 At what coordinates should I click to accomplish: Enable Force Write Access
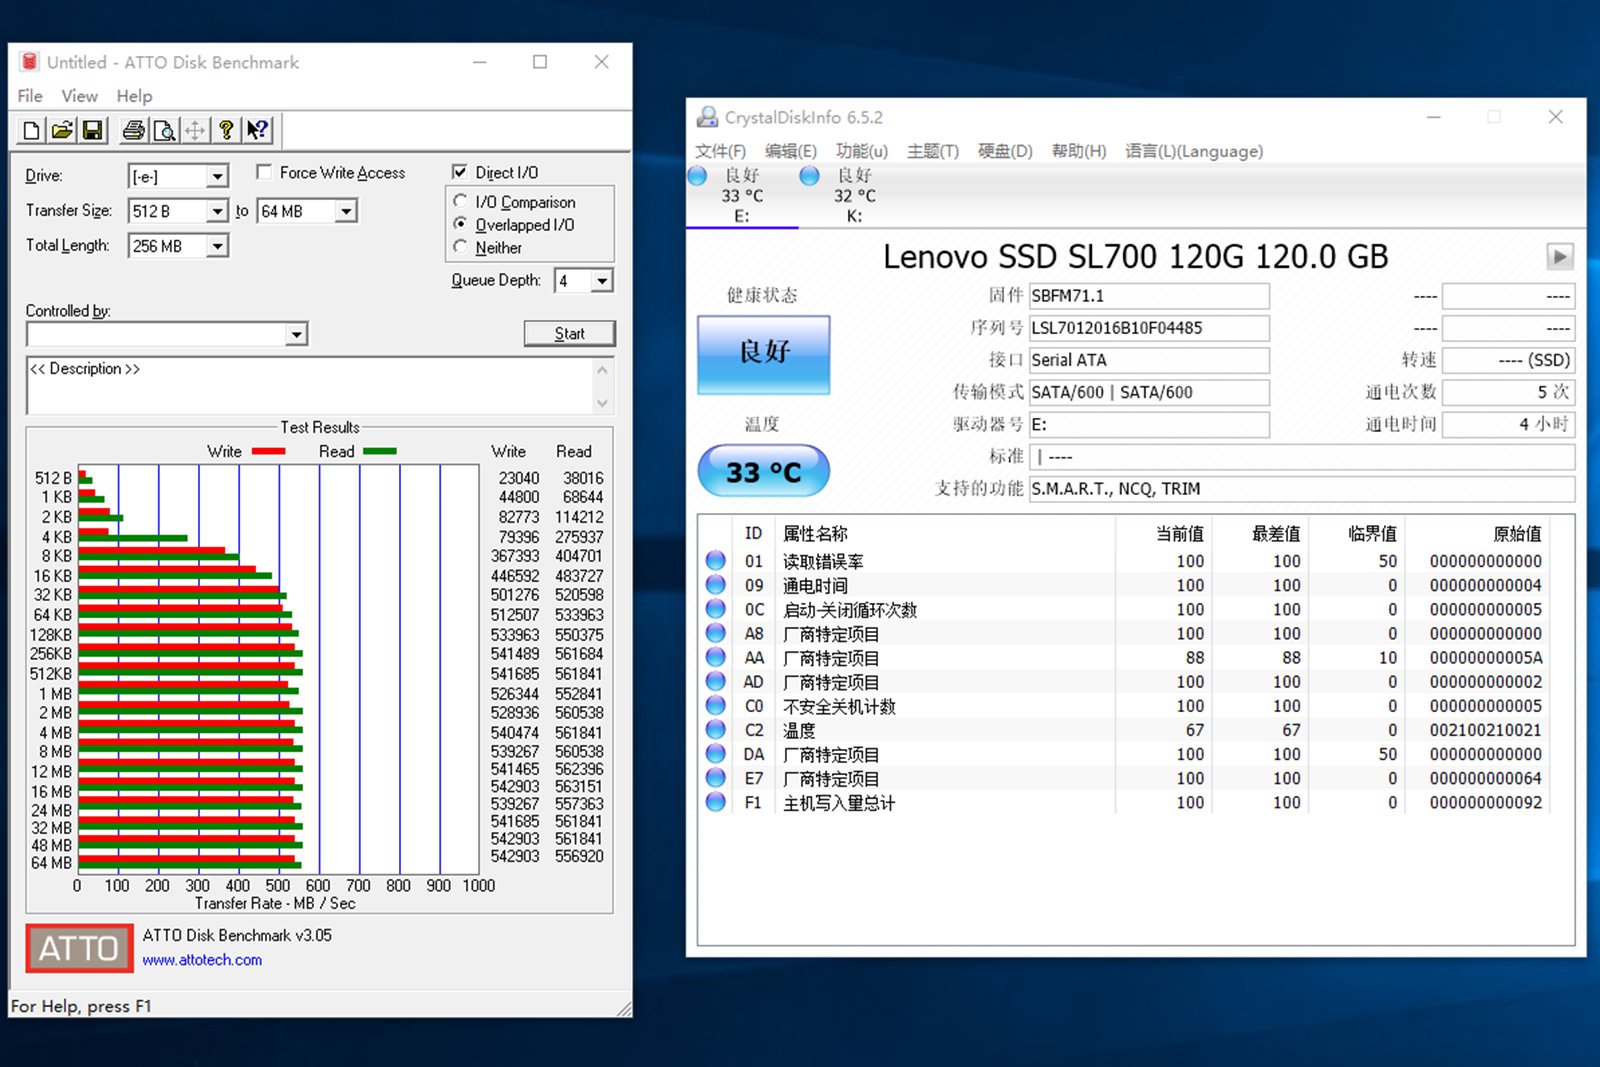point(264,172)
